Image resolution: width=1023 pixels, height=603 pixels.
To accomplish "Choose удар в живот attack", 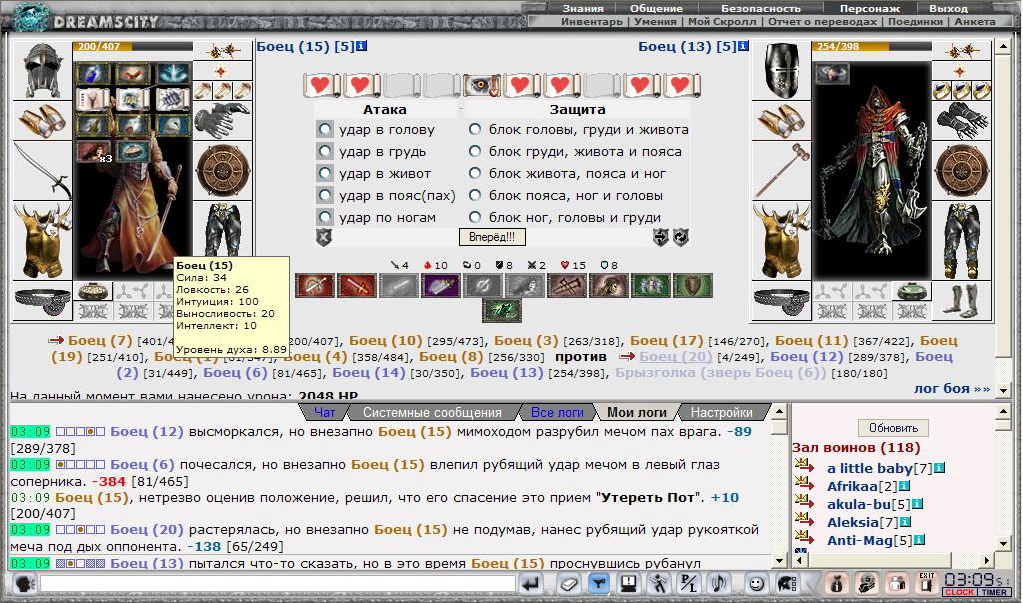I will 324,174.
